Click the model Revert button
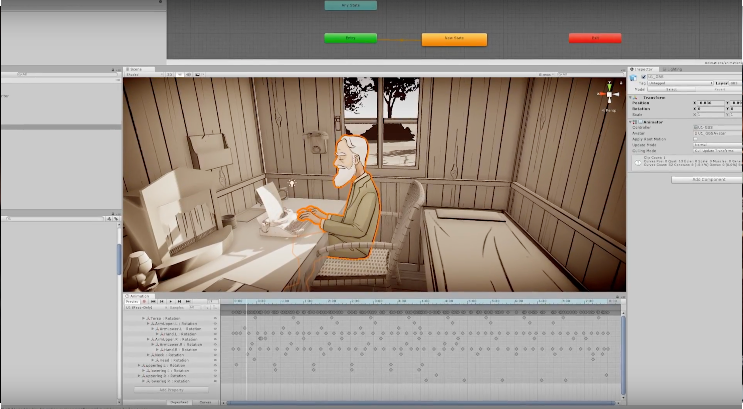 pos(719,89)
